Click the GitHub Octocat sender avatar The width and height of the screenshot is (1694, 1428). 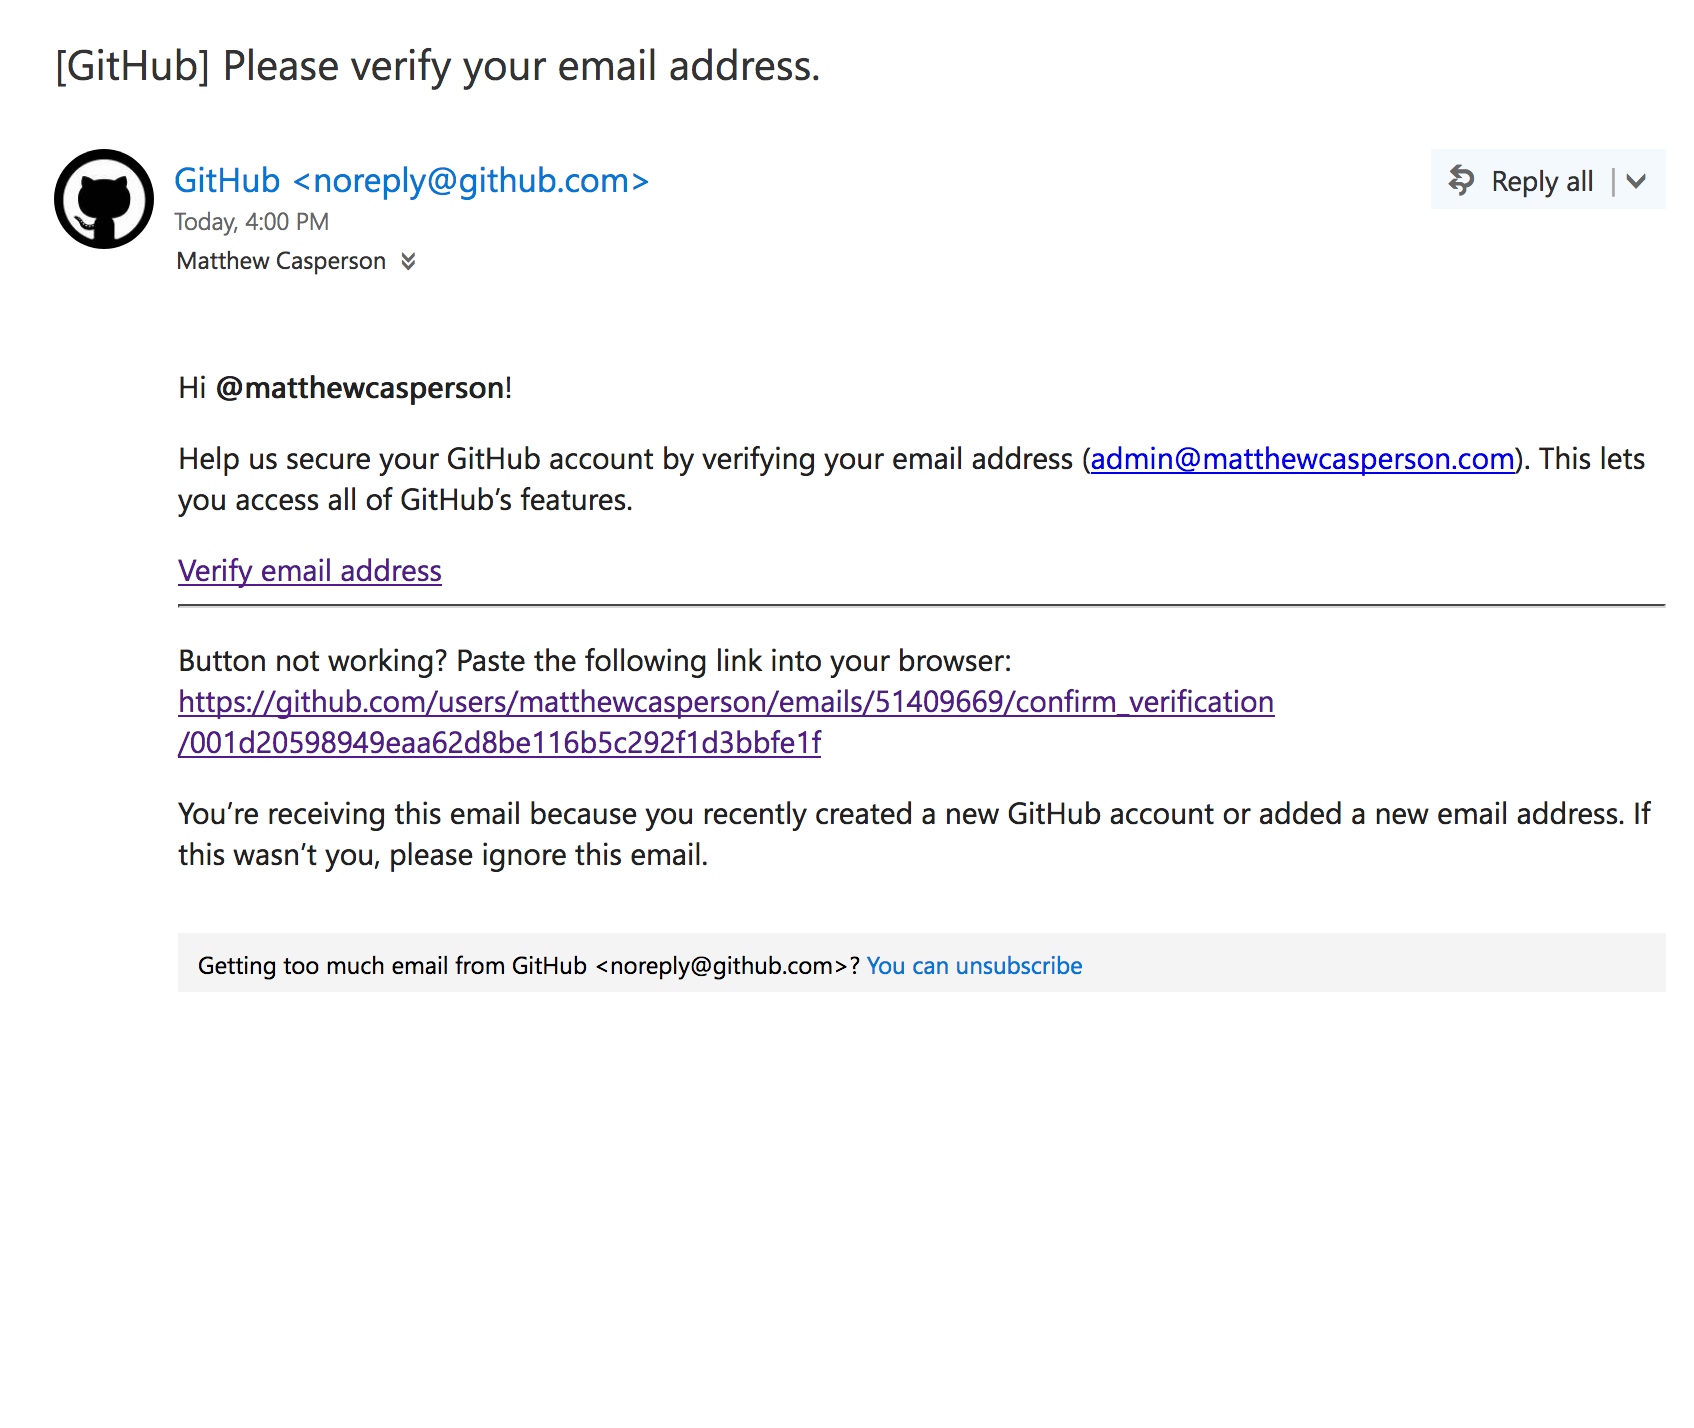(x=104, y=199)
